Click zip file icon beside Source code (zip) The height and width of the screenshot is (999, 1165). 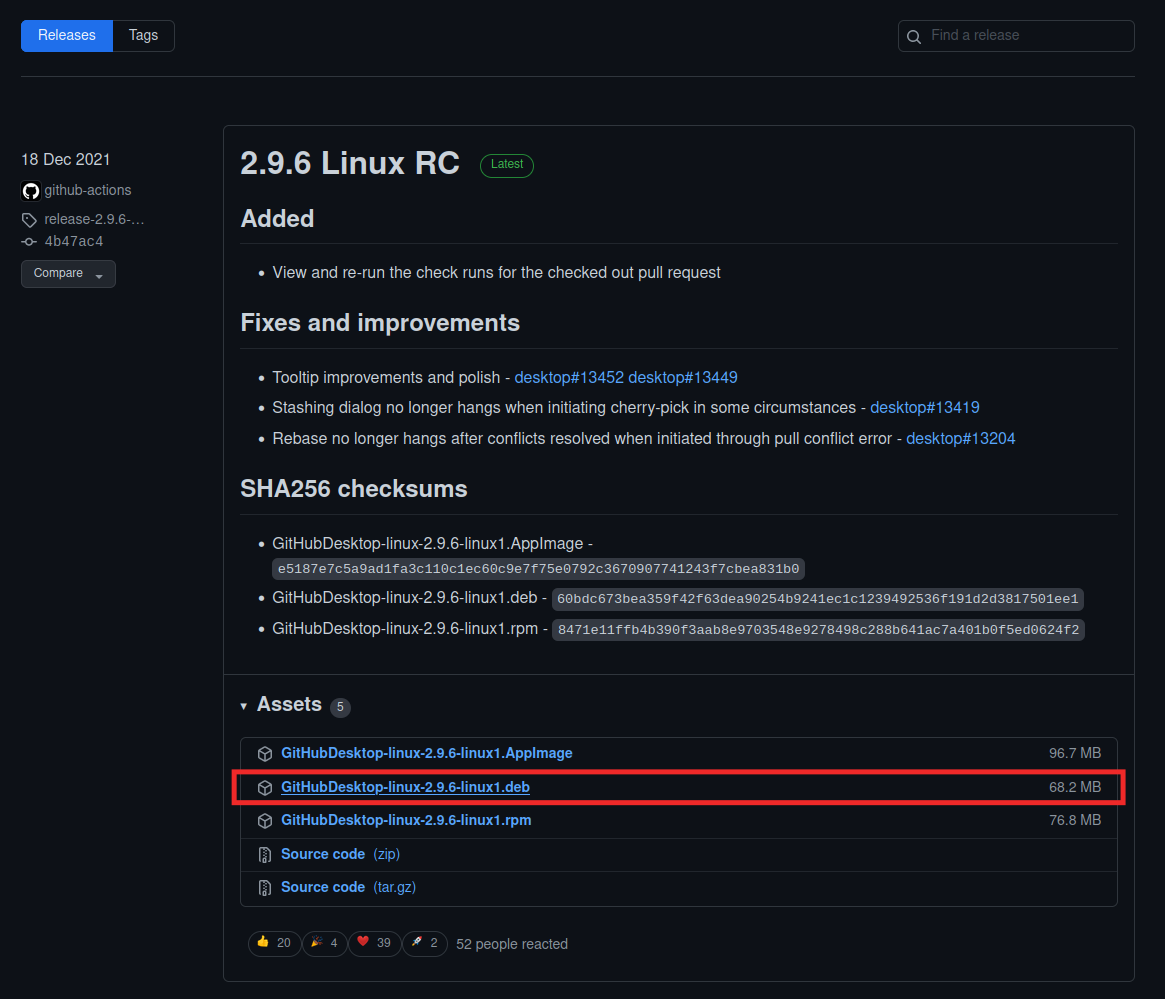[x=265, y=855]
